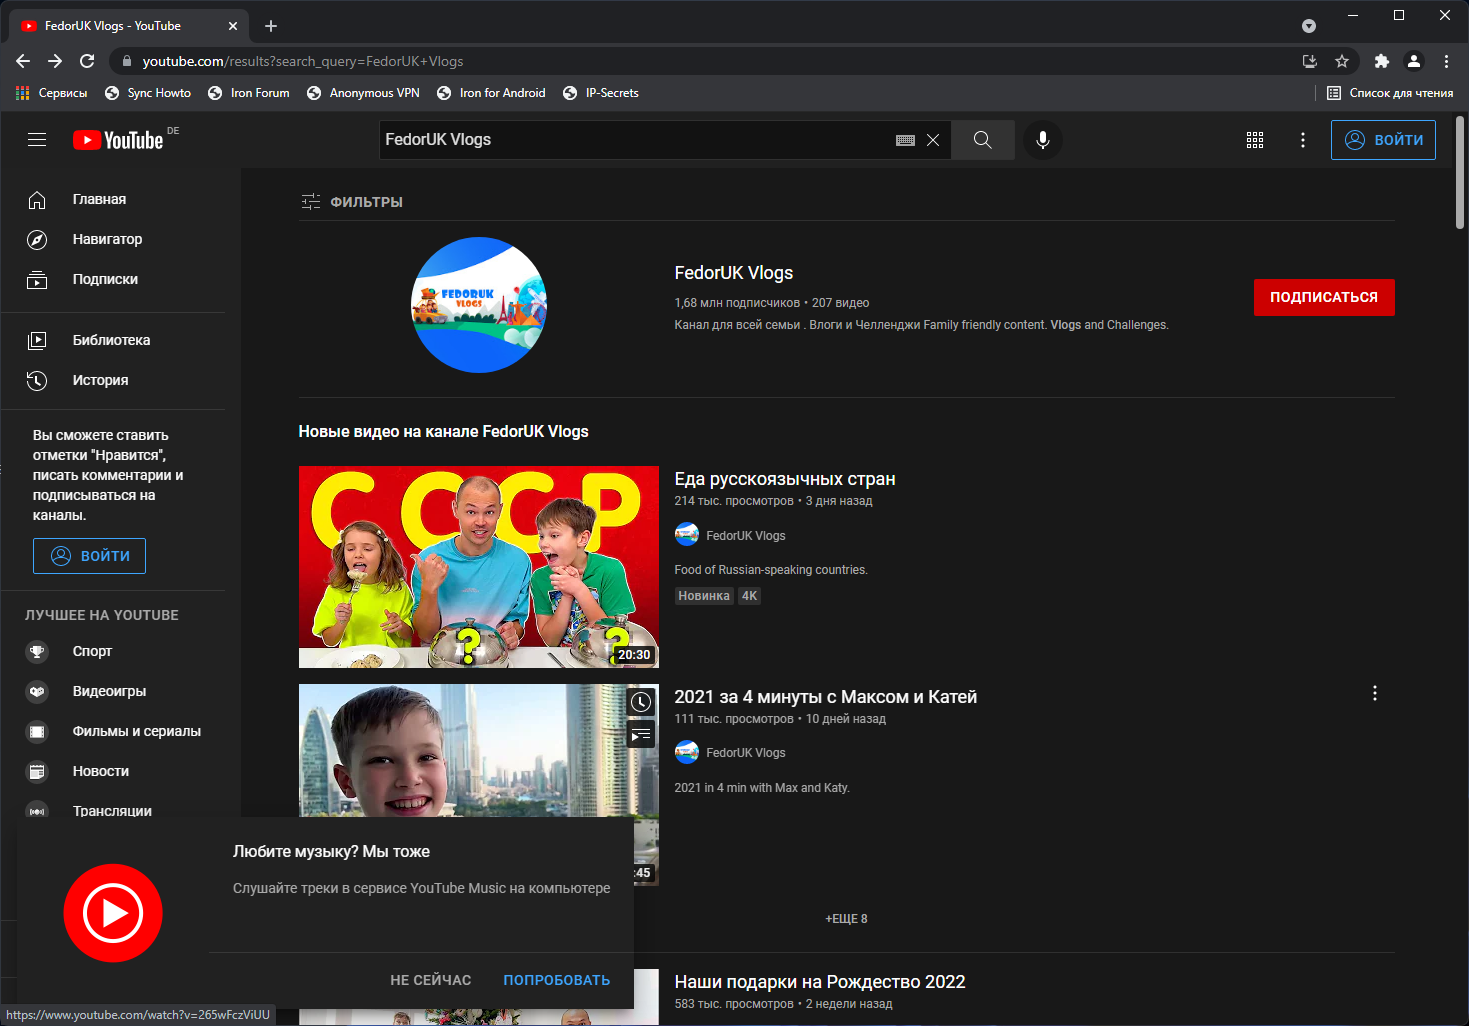
Task: Click the СССР video thumbnail
Action: 479,567
